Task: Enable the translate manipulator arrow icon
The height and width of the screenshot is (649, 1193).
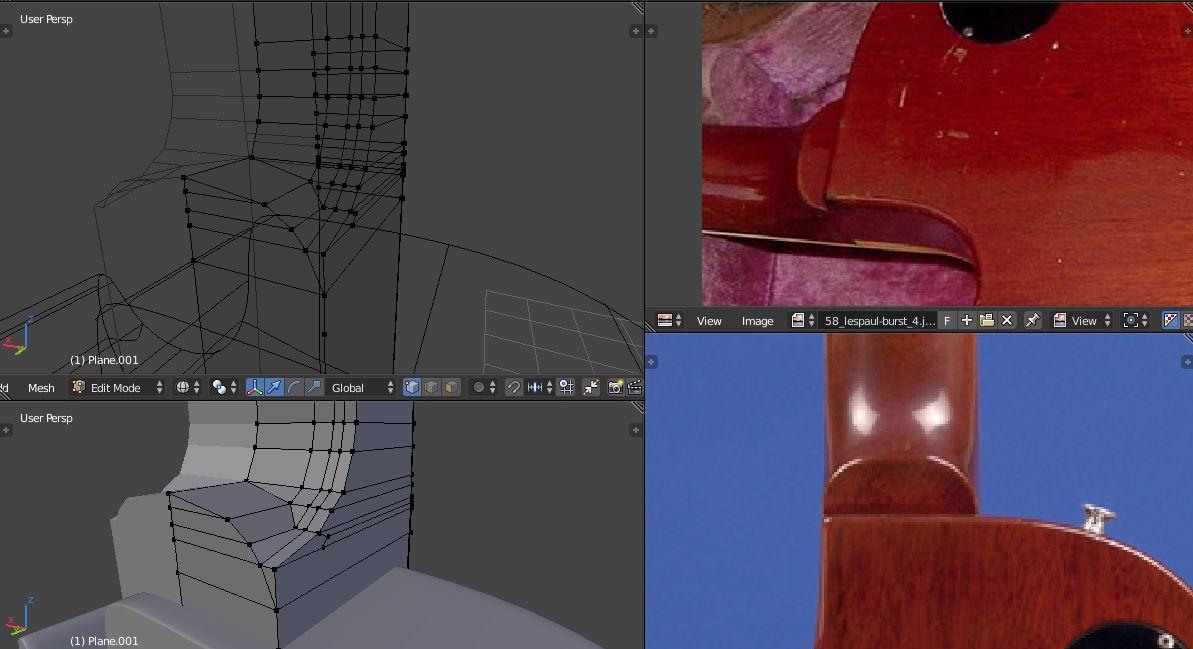Action: [x=274, y=387]
